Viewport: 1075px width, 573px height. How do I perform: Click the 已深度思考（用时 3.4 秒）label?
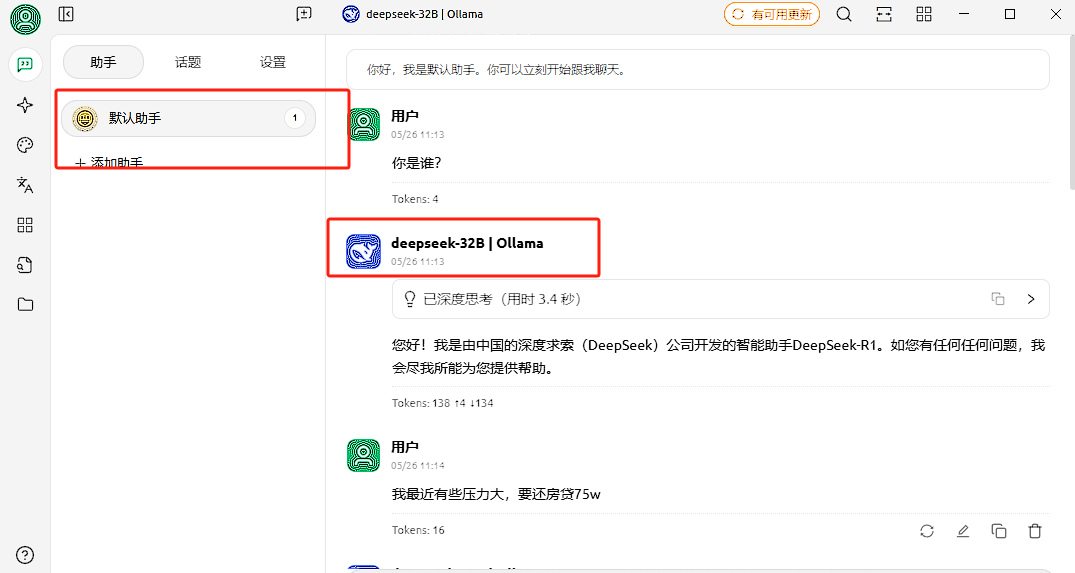[502, 299]
